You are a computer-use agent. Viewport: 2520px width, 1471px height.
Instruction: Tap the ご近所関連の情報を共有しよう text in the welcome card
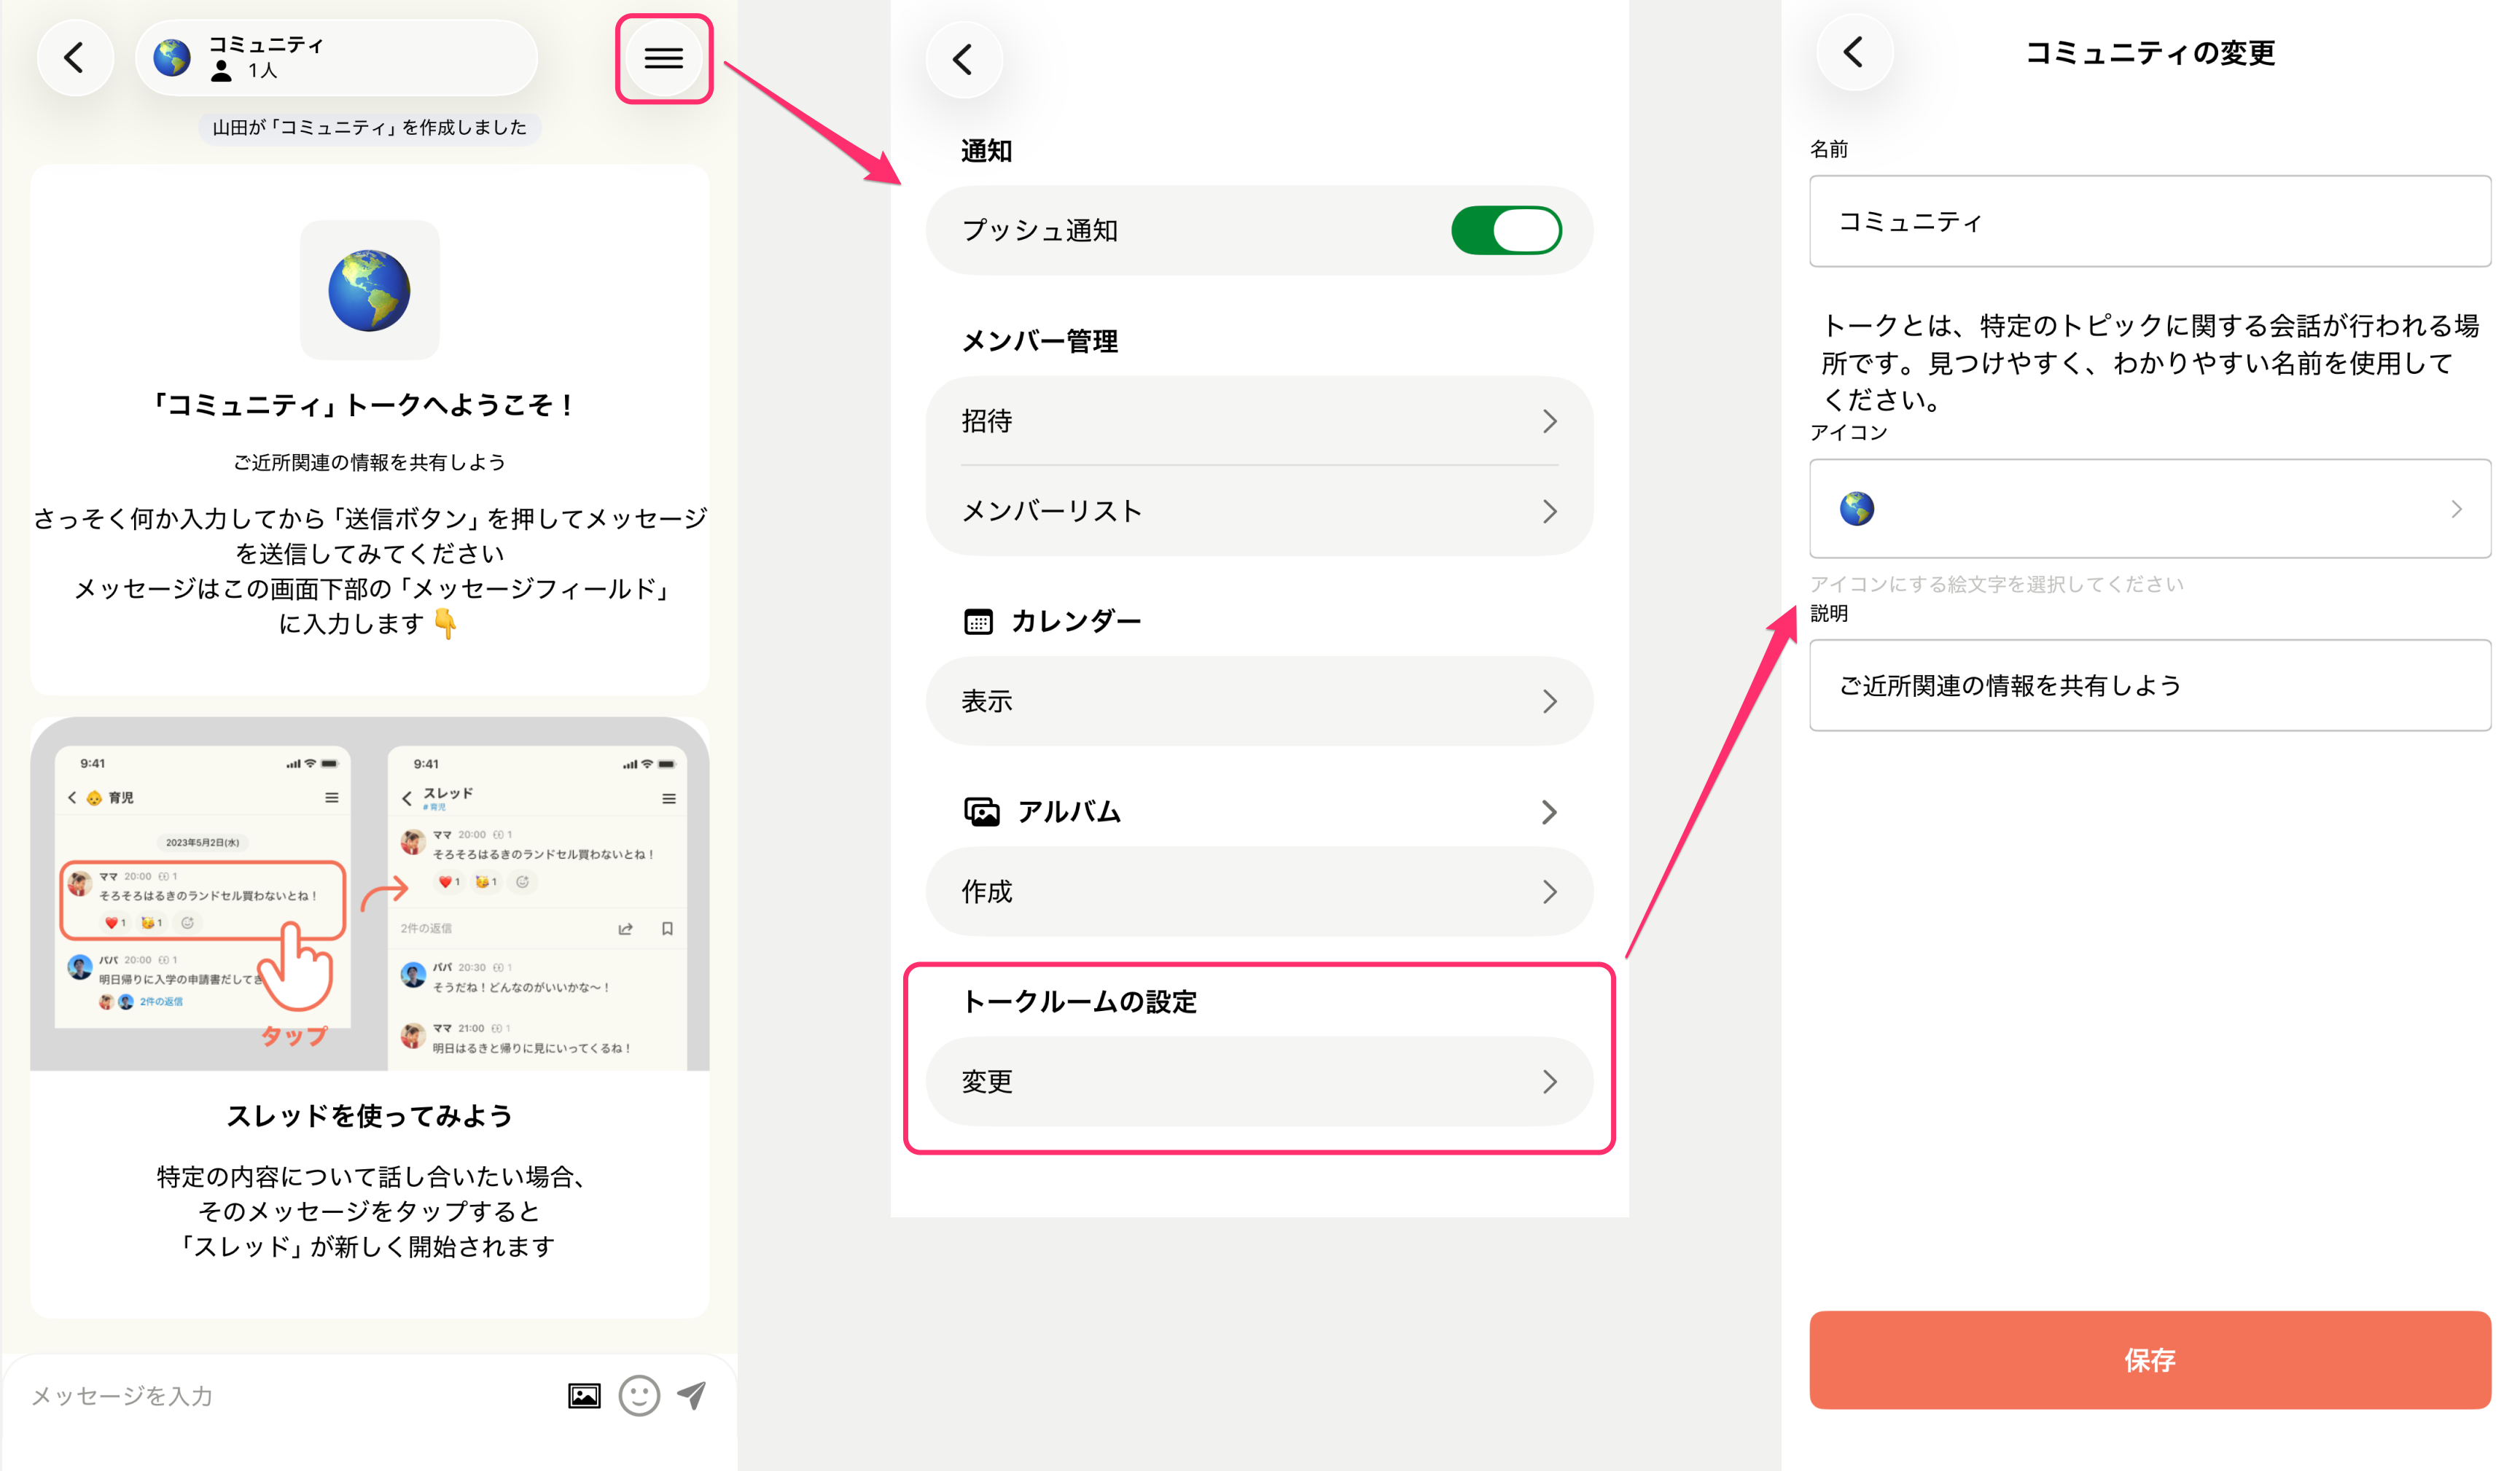[x=369, y=462]
